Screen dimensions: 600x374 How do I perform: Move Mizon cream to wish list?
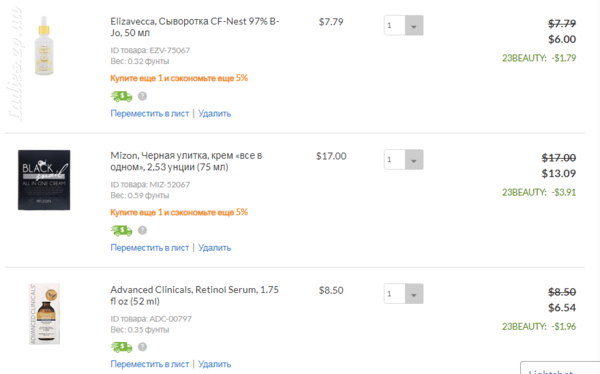pyautogui.click(x=150, y=248)
